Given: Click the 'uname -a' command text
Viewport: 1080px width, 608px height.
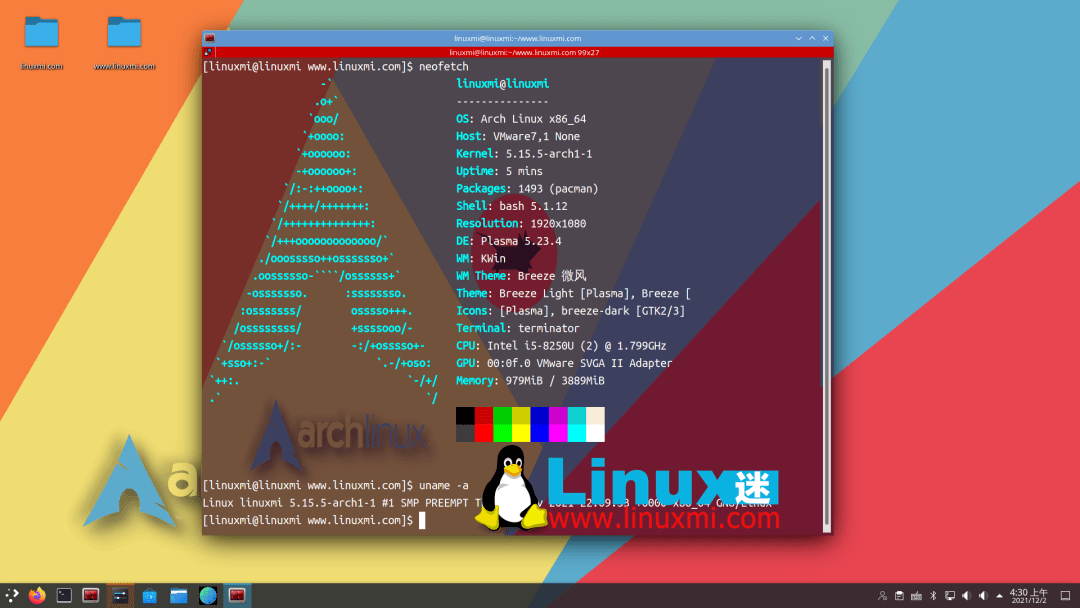Looking at the screenshot, I should click(444, 485).
